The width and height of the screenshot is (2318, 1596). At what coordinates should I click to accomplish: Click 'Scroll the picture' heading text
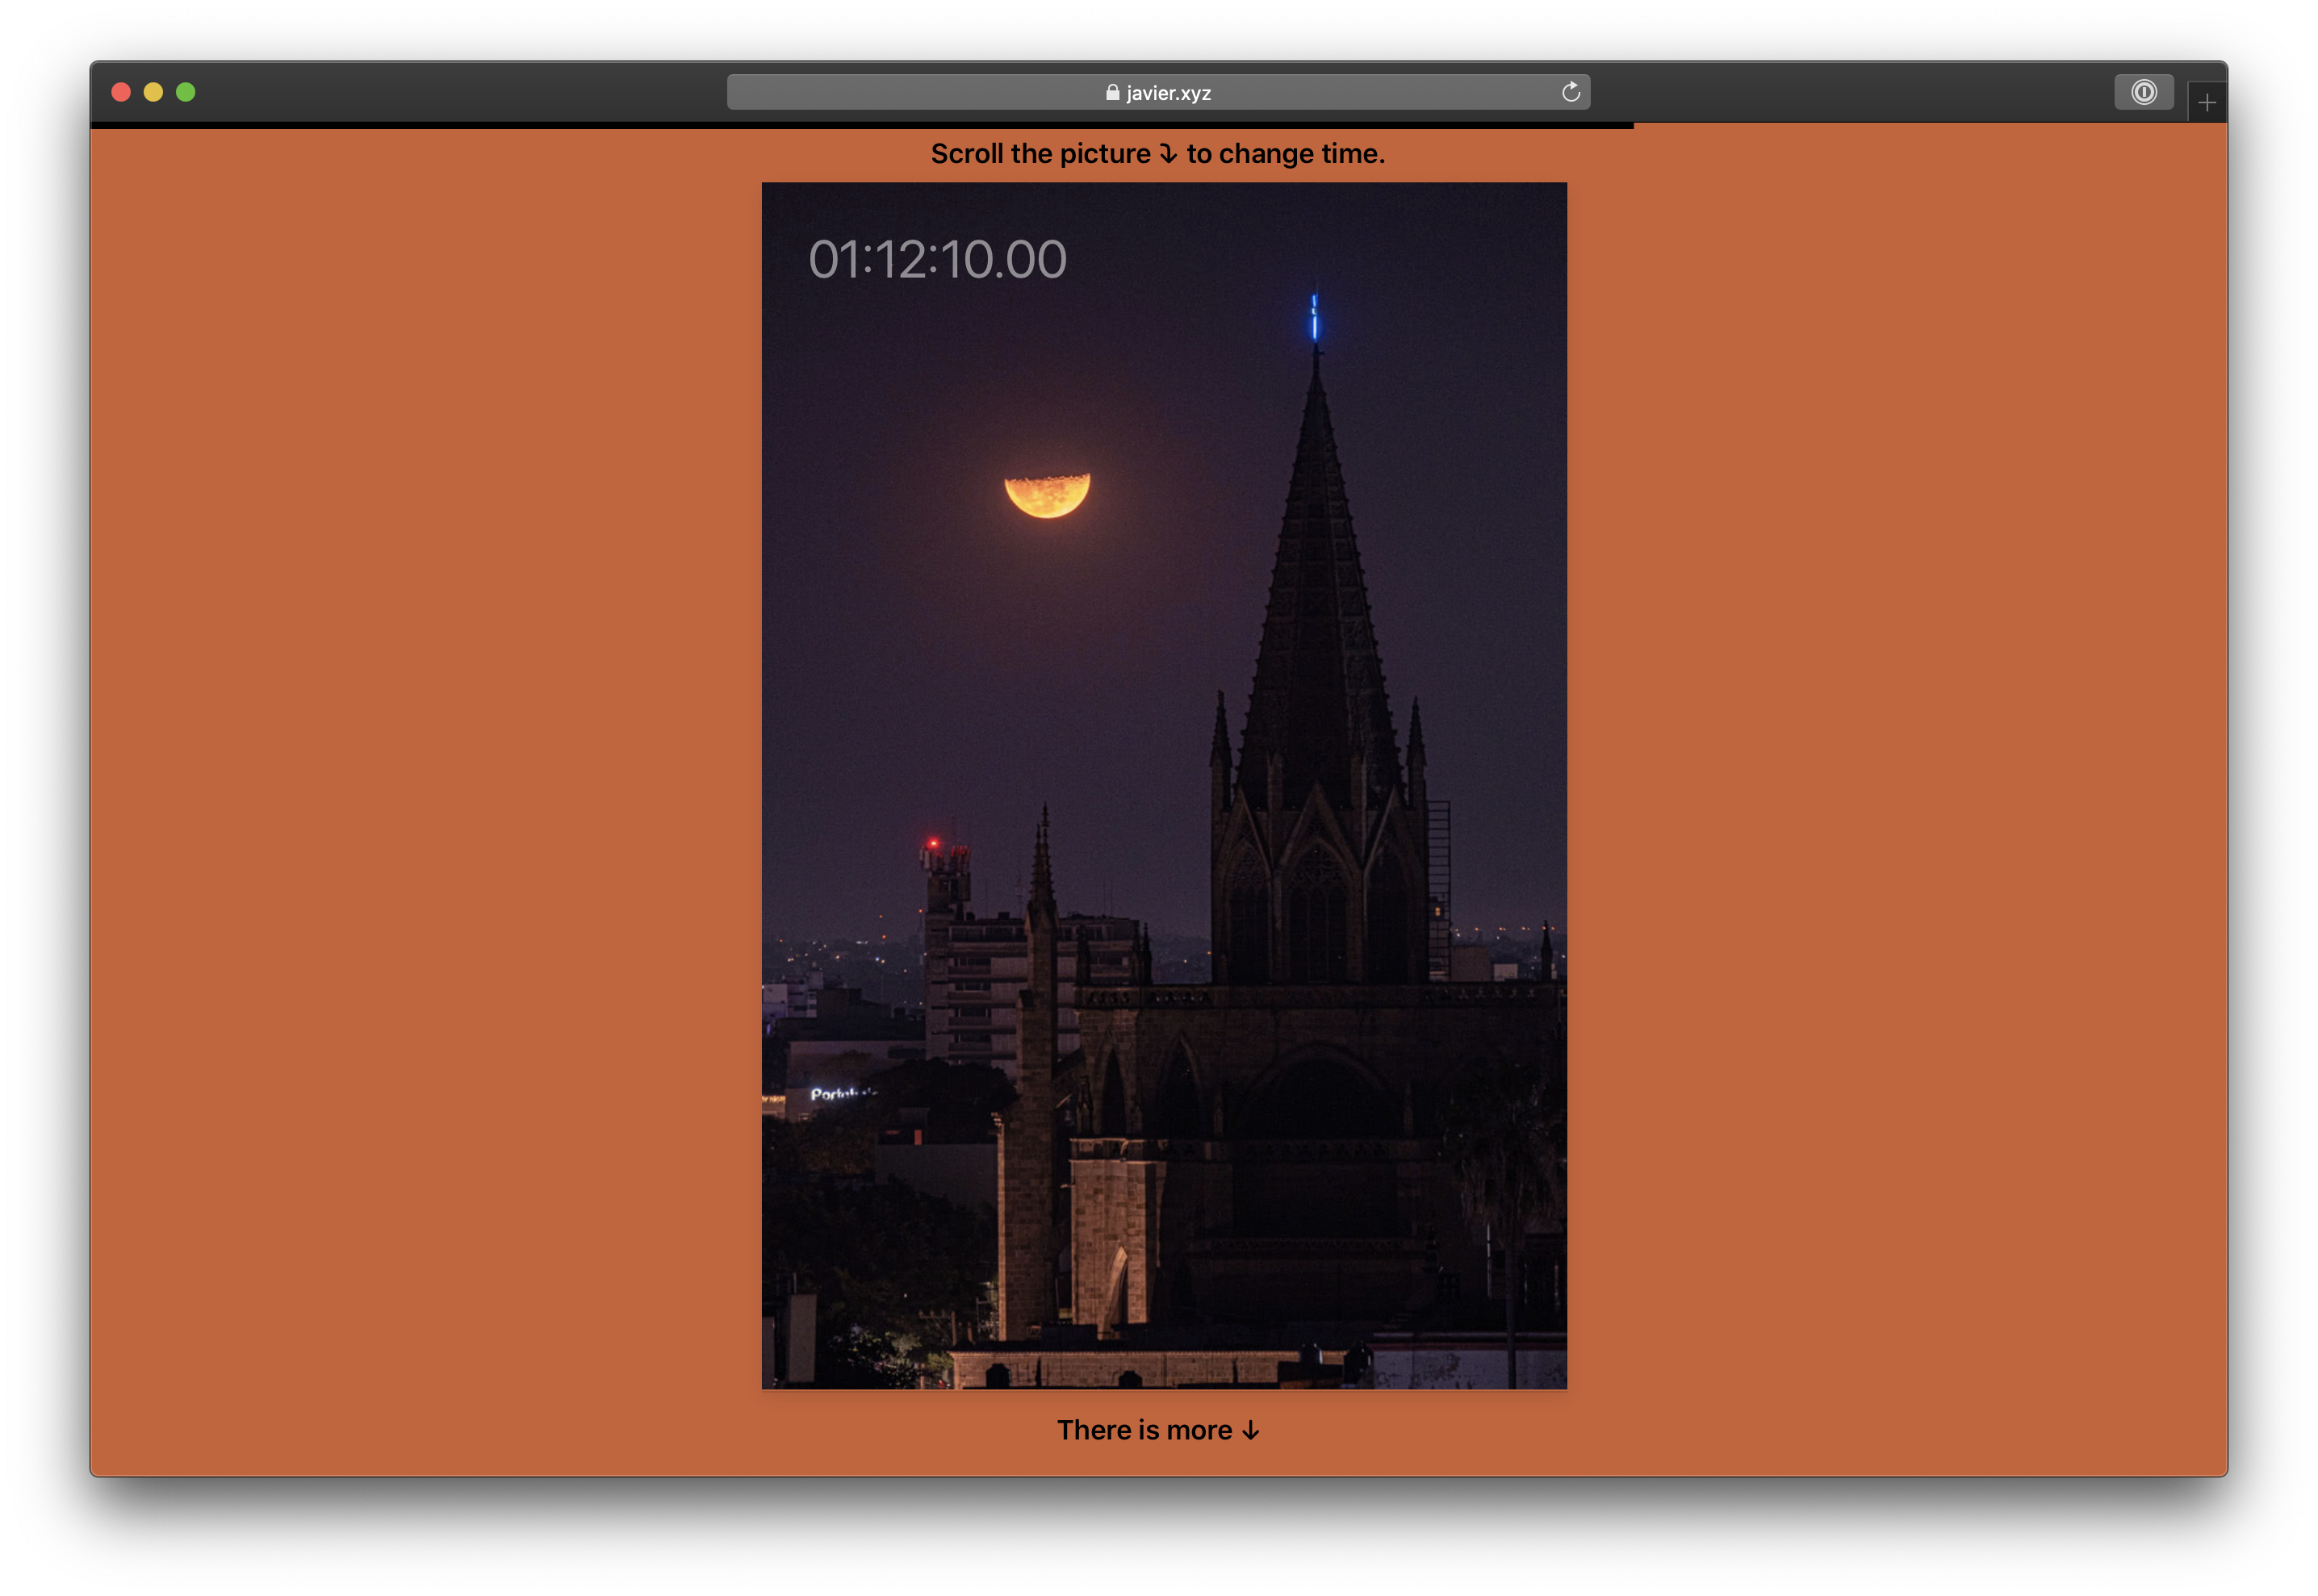click(1040, 154)
